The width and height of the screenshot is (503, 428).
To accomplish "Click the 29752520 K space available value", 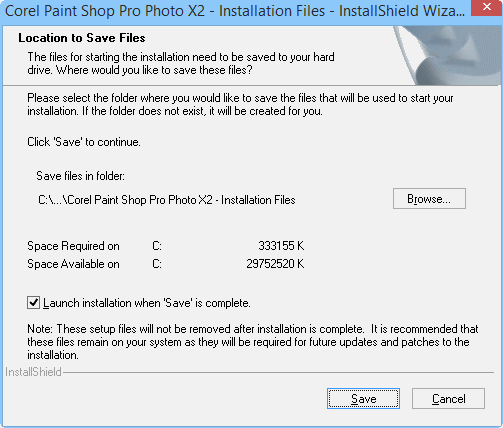I will (275, 264).
